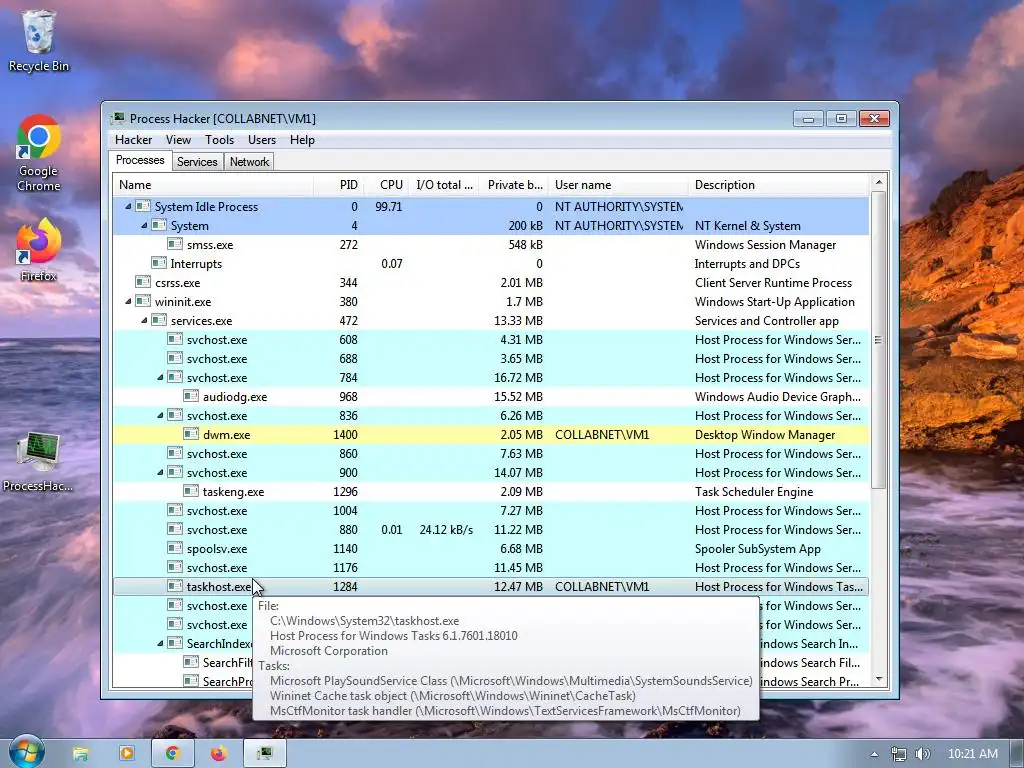The height and width of the screenshot is (768, 1024).
Task: Collapse the System process node
Action: click(x=144, y=225)
